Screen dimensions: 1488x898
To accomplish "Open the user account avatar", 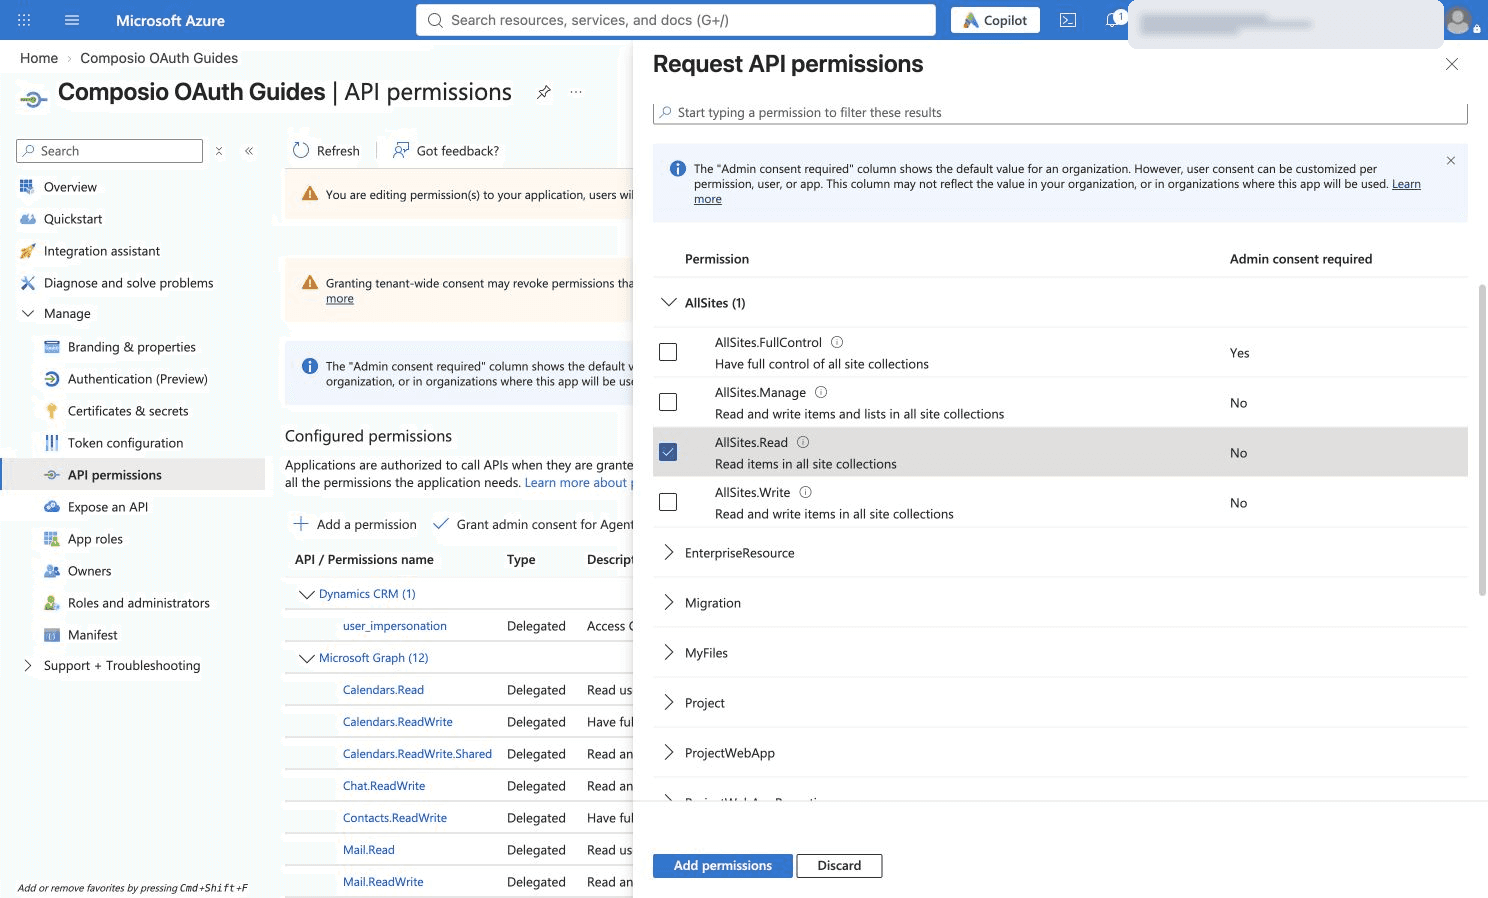I will point(1459,20).
